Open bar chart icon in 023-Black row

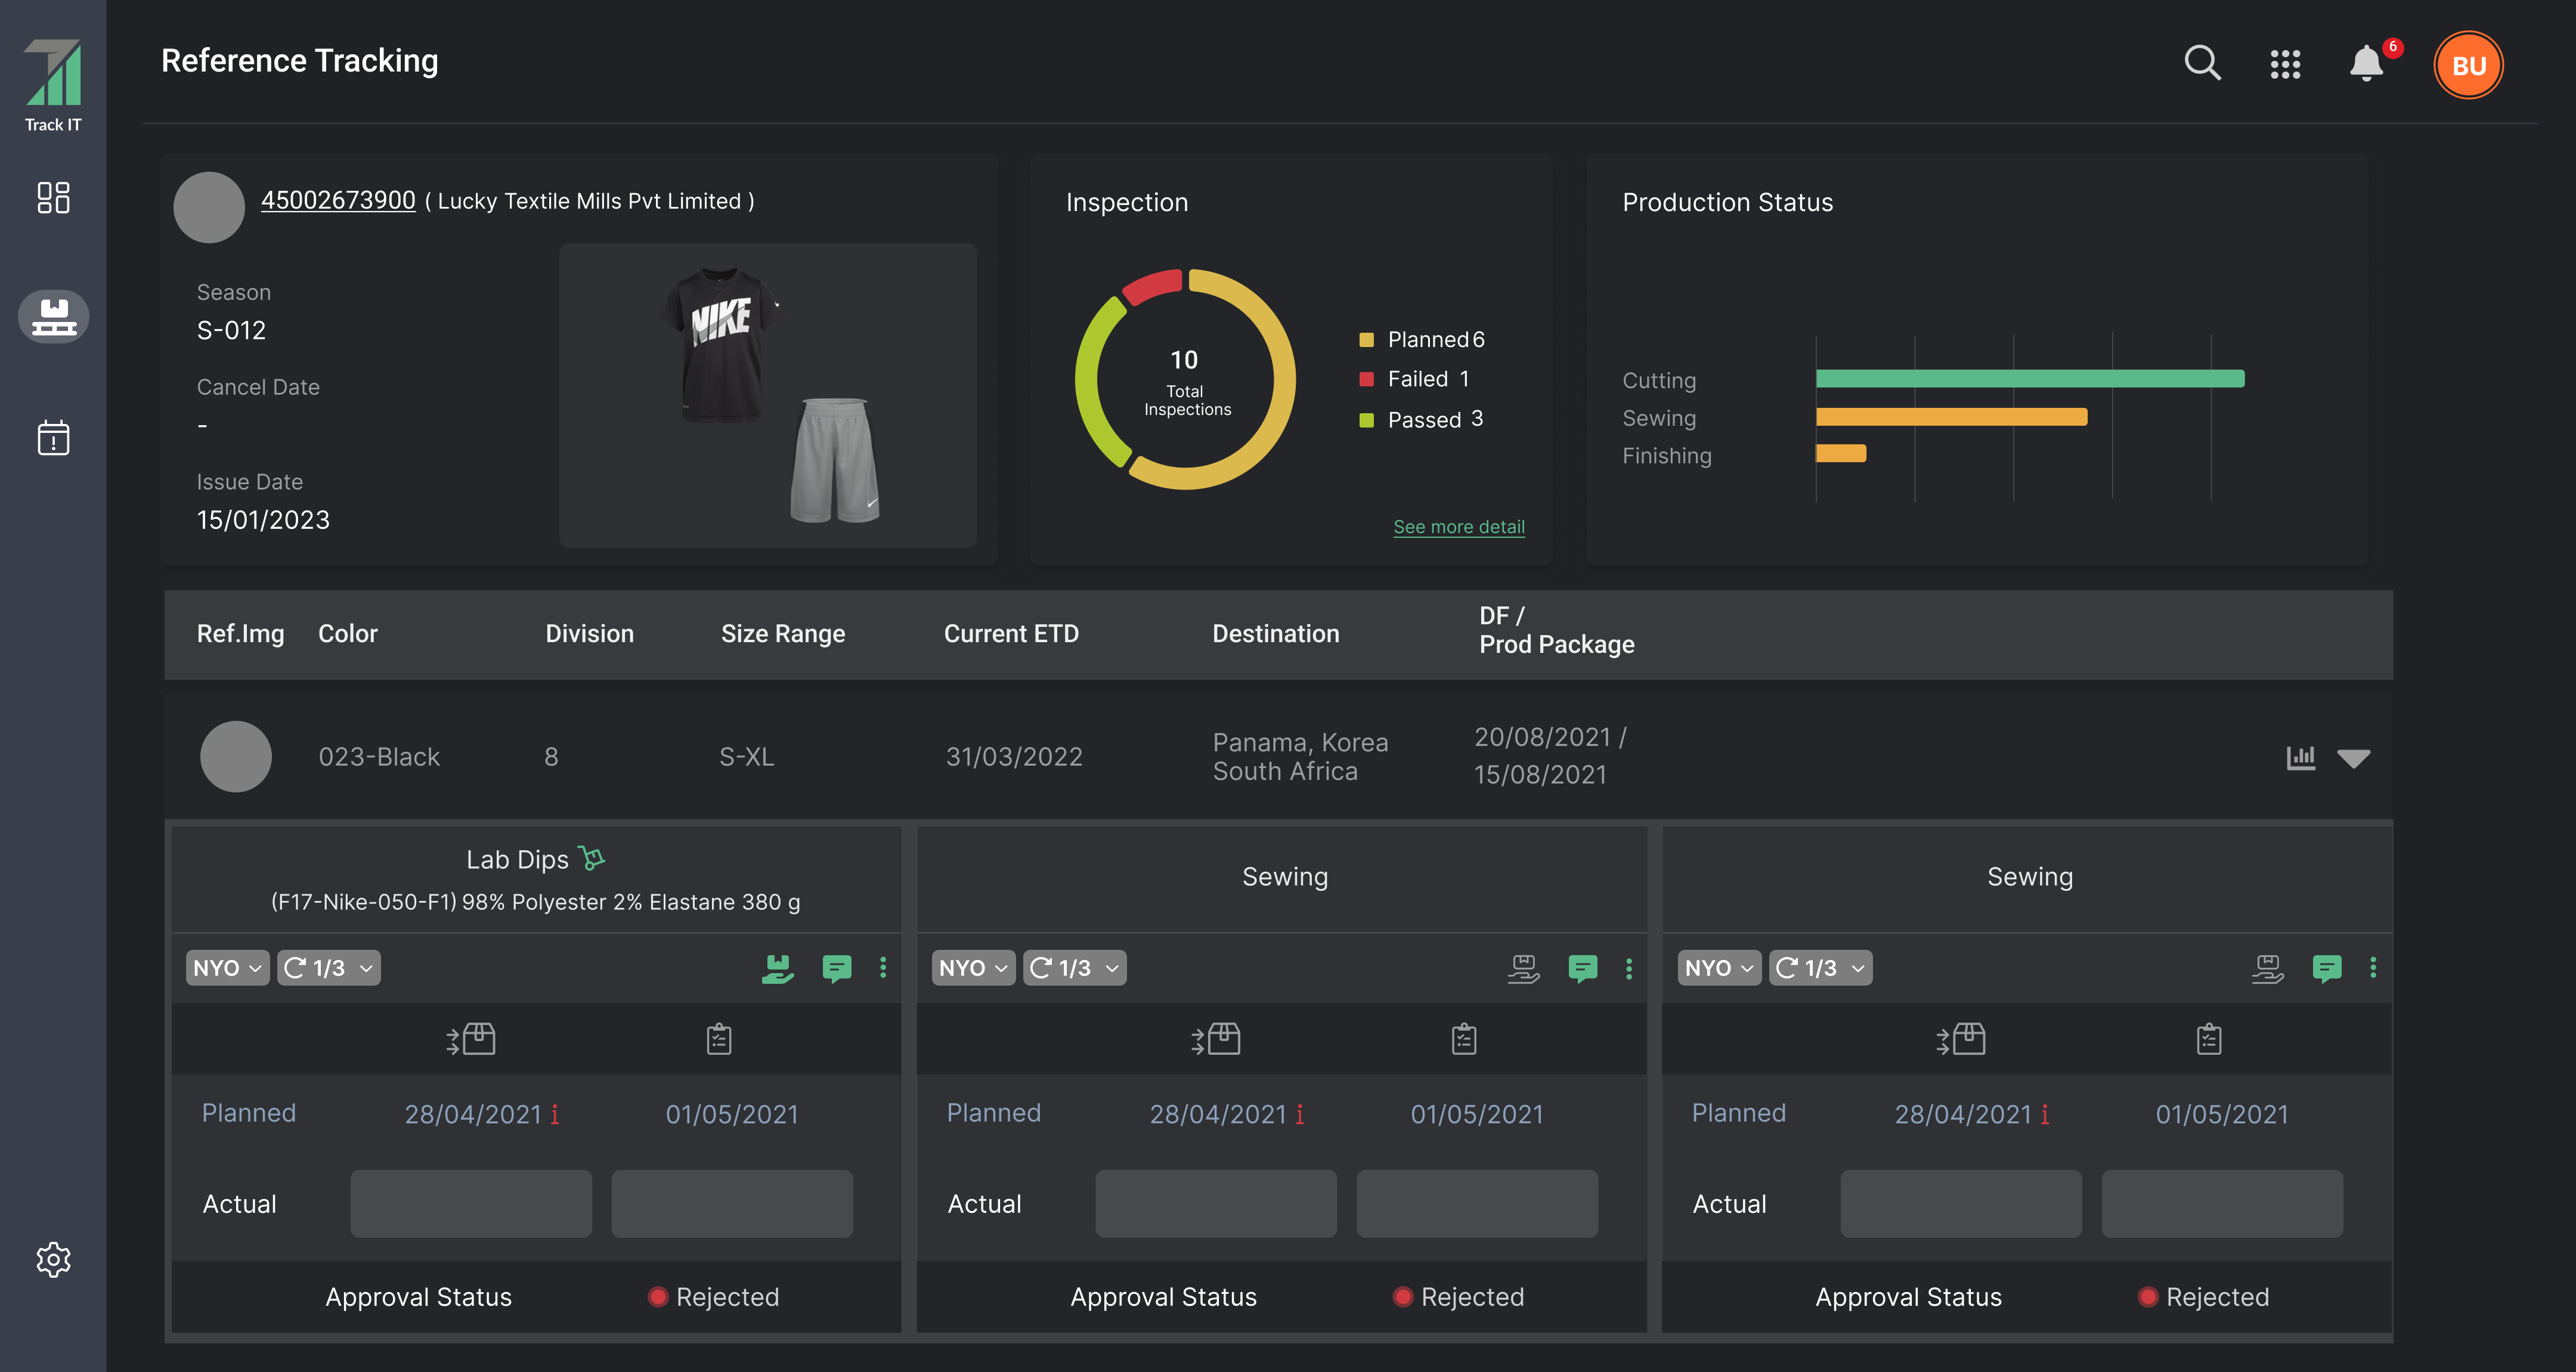click(x=2300, y=757)
